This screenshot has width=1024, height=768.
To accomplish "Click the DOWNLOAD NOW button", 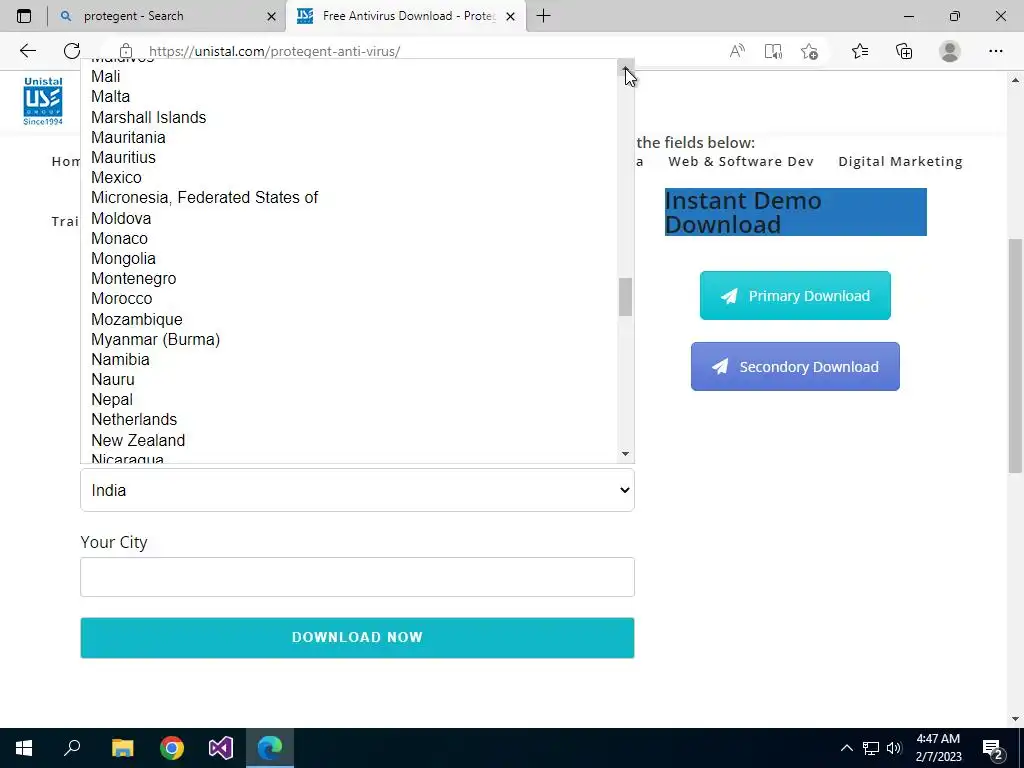I will tap(357, 637).
